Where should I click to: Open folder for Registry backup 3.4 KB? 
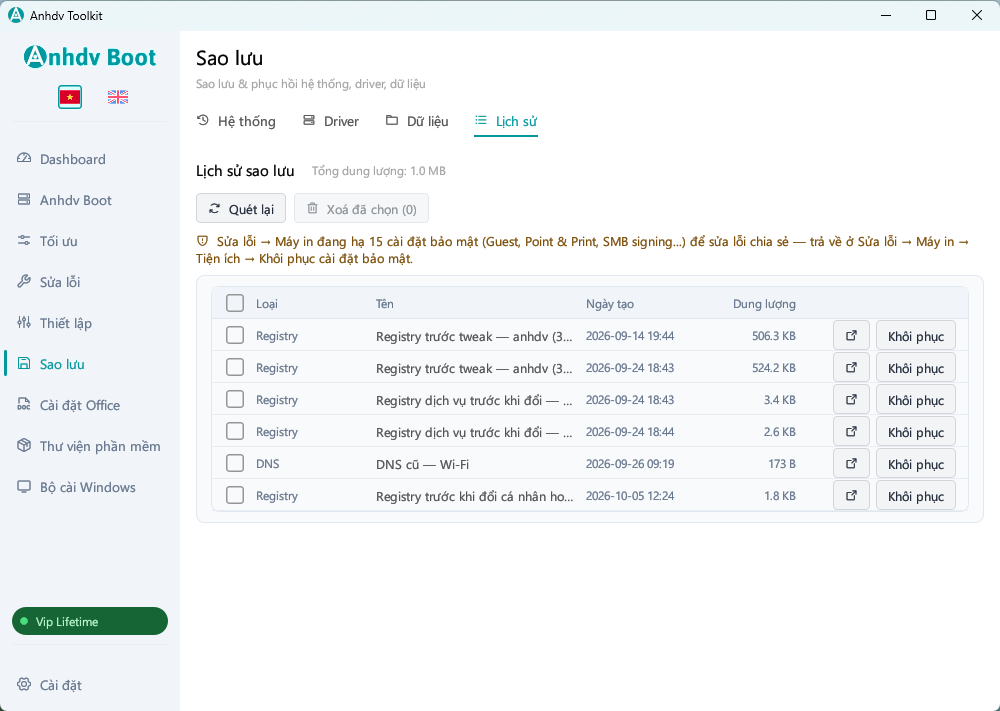point(851,399)
